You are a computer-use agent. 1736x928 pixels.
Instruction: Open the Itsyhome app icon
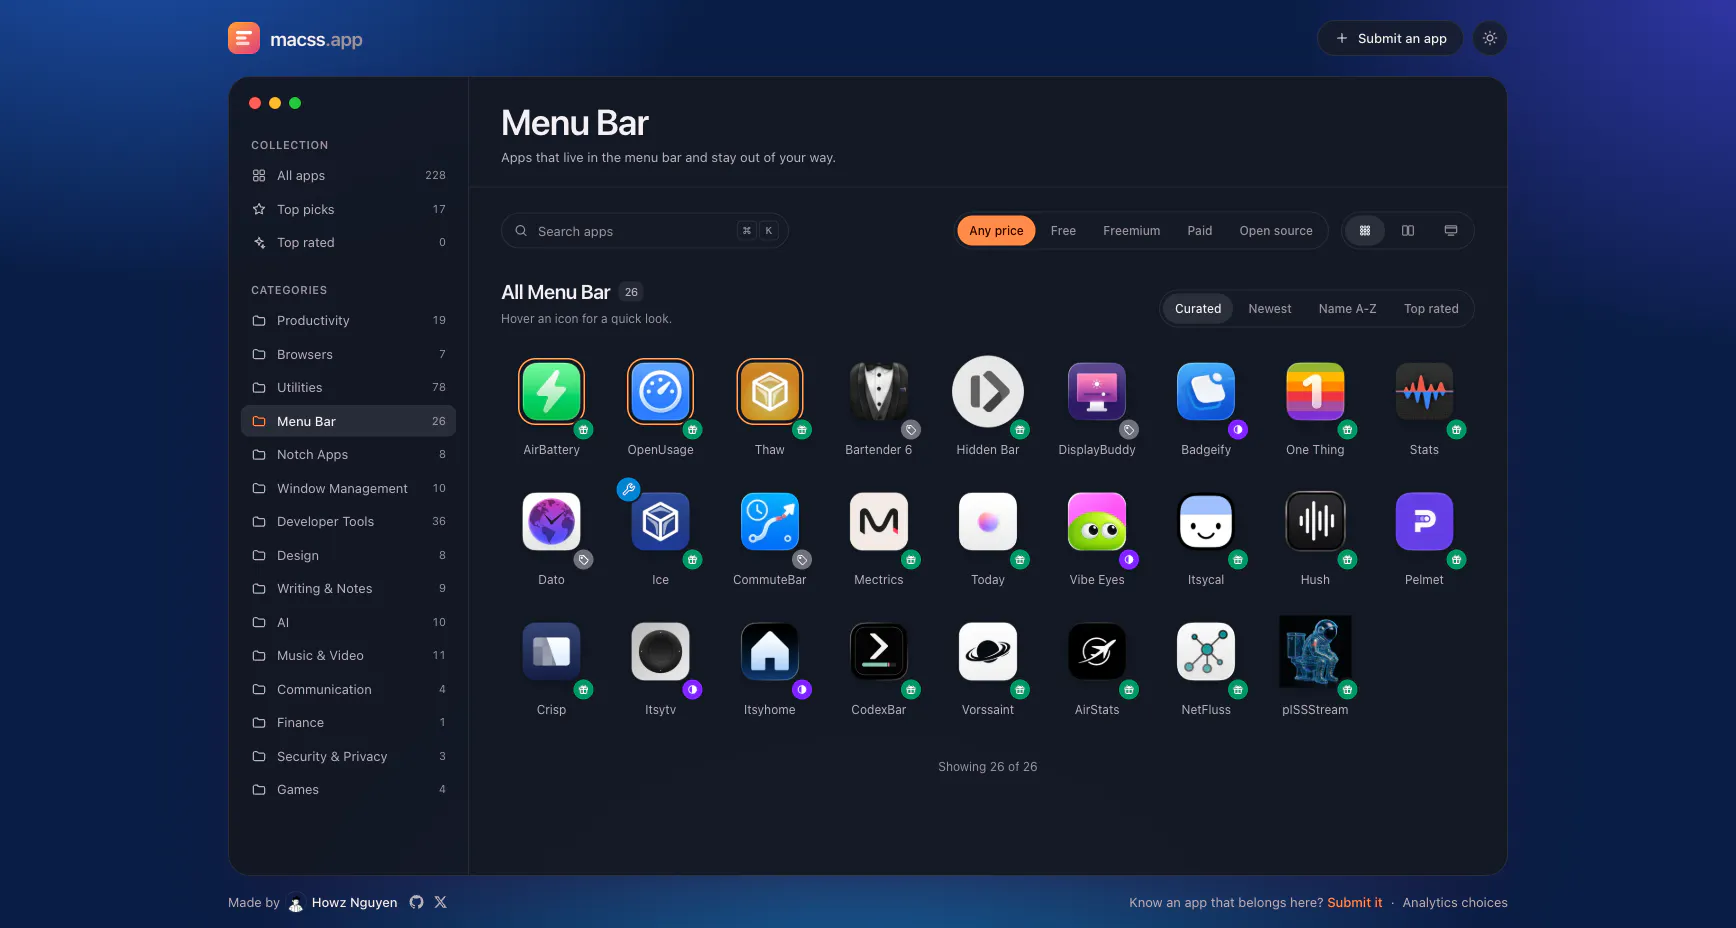pyautogui.click(x=769, y=651)
